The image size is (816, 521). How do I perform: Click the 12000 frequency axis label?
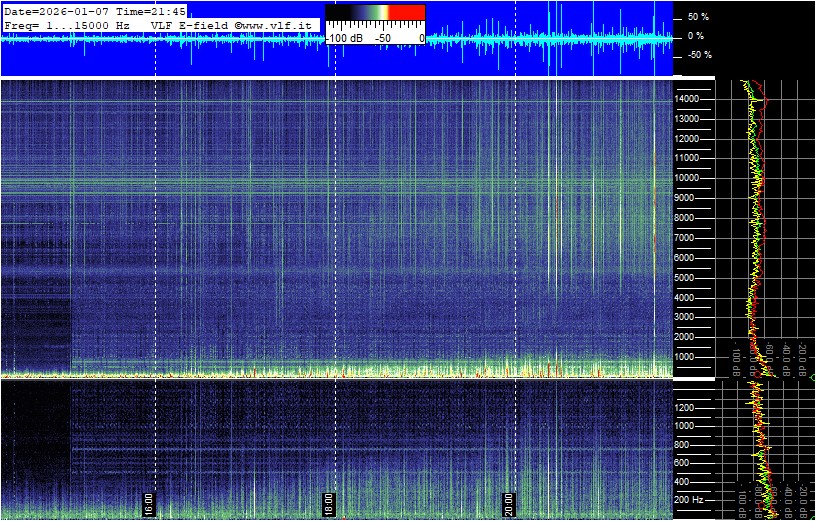coord(686,139)
